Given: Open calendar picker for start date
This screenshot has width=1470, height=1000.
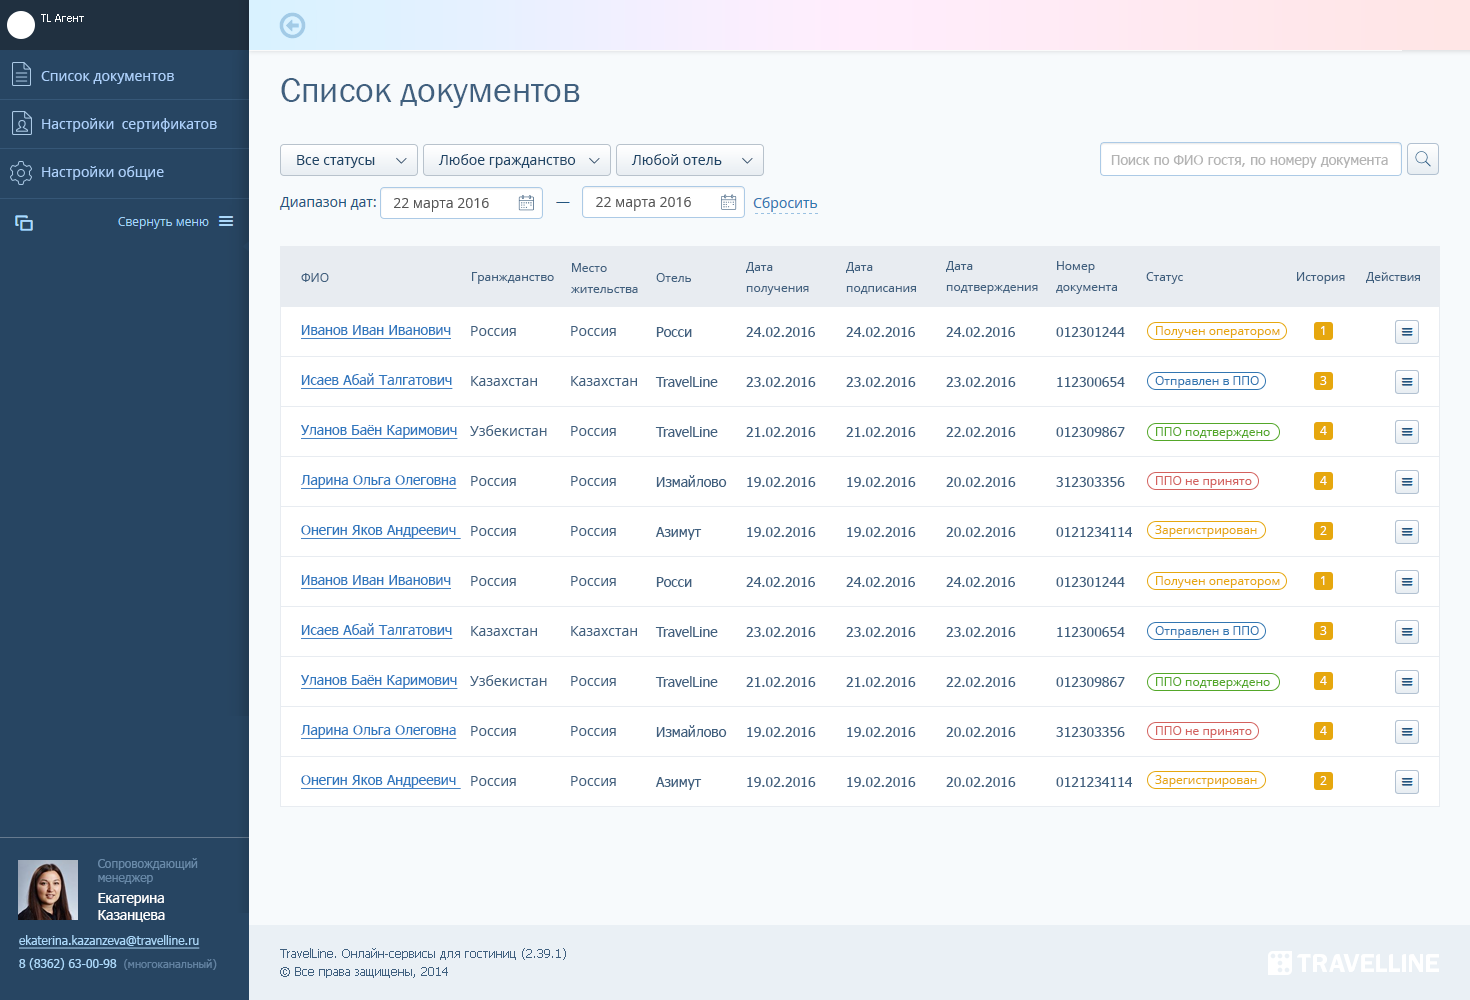Looking at the screenshot, I should click(x=526, y=203).
